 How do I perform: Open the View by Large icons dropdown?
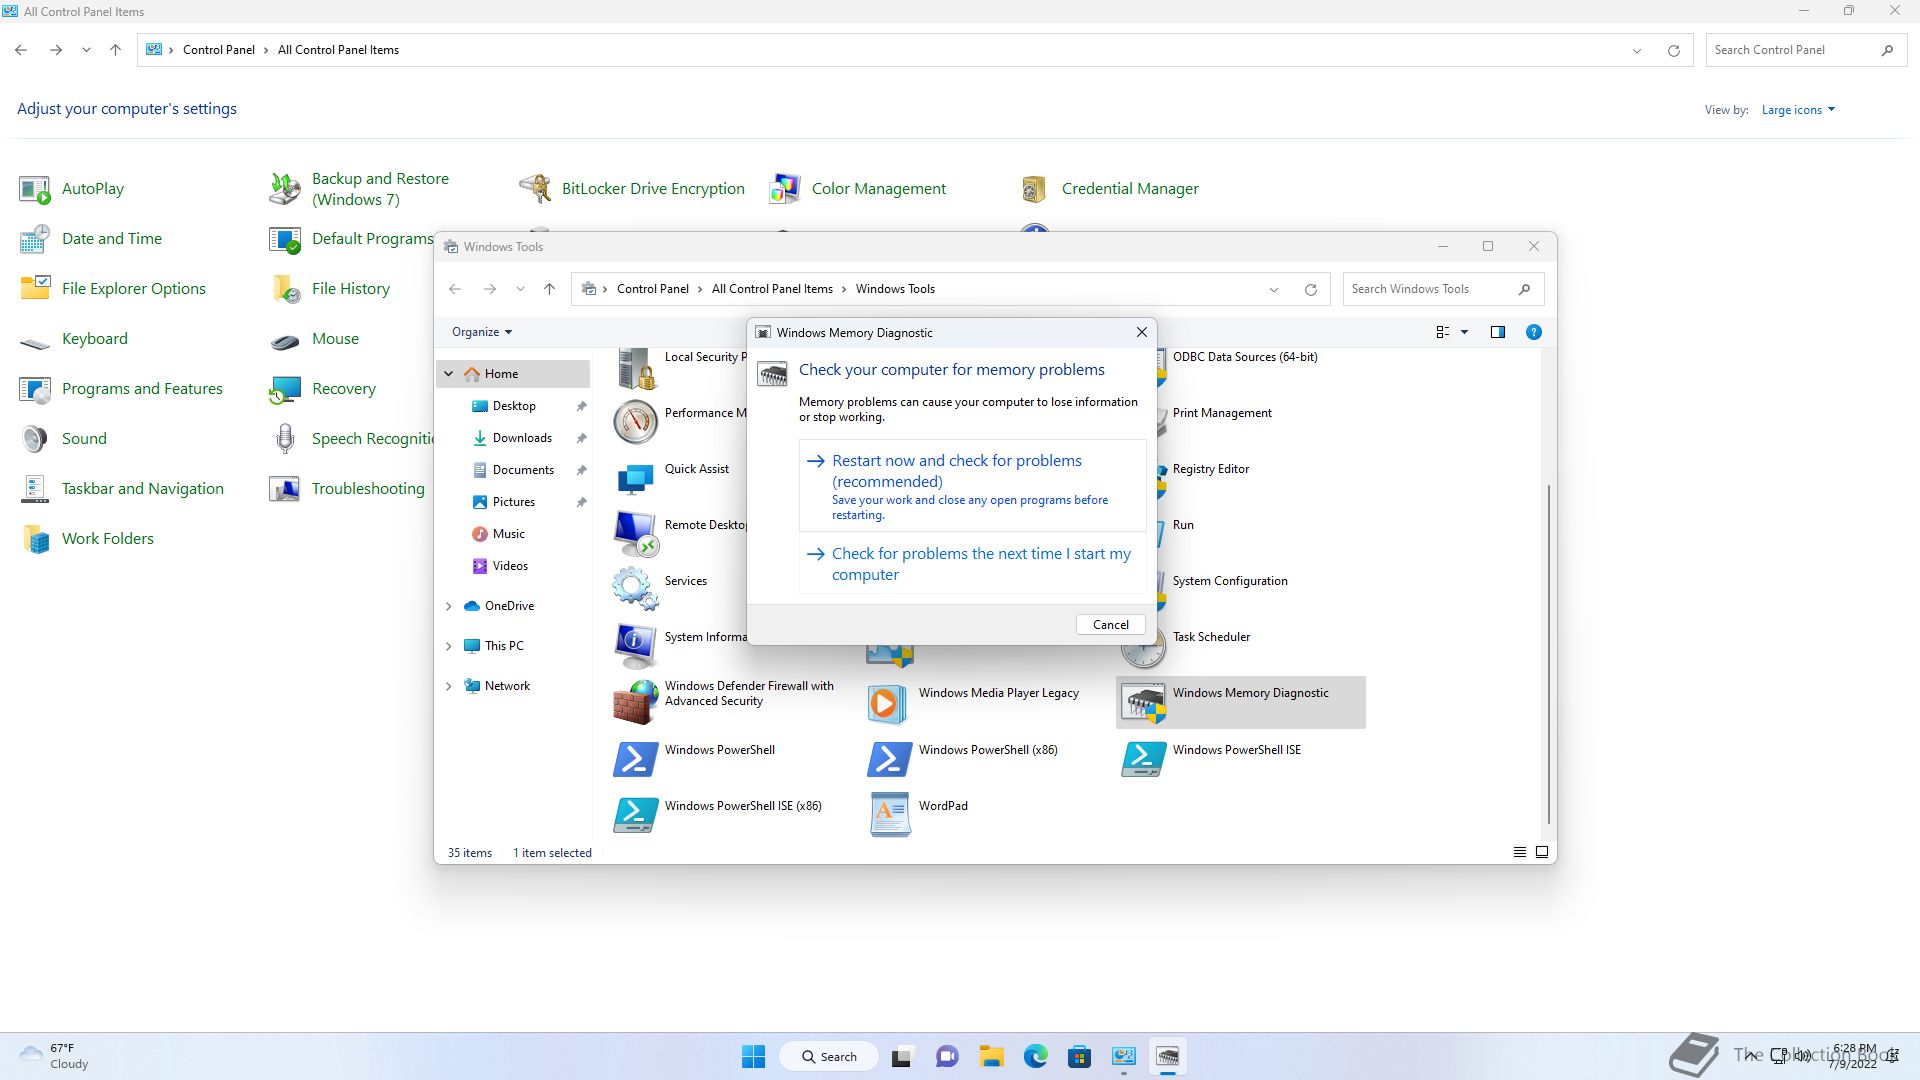pos(1798,110)
